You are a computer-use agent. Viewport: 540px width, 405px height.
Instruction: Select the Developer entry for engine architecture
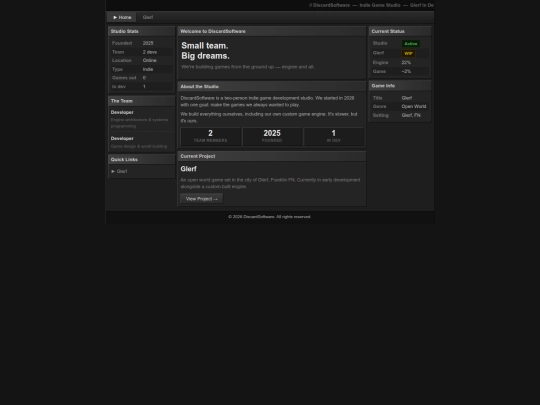[x=142, y=119]
